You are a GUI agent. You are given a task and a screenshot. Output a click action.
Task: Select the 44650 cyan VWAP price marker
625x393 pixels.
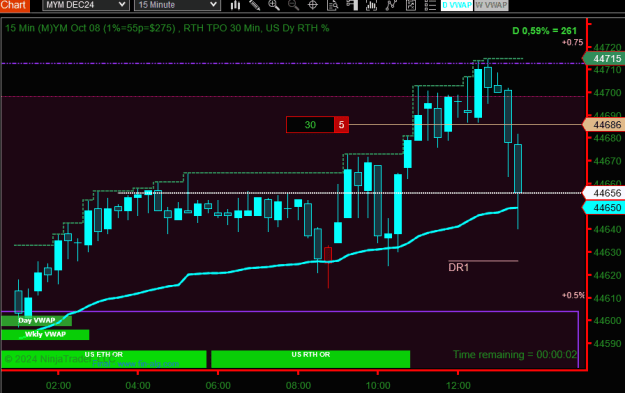pos(604,208)
